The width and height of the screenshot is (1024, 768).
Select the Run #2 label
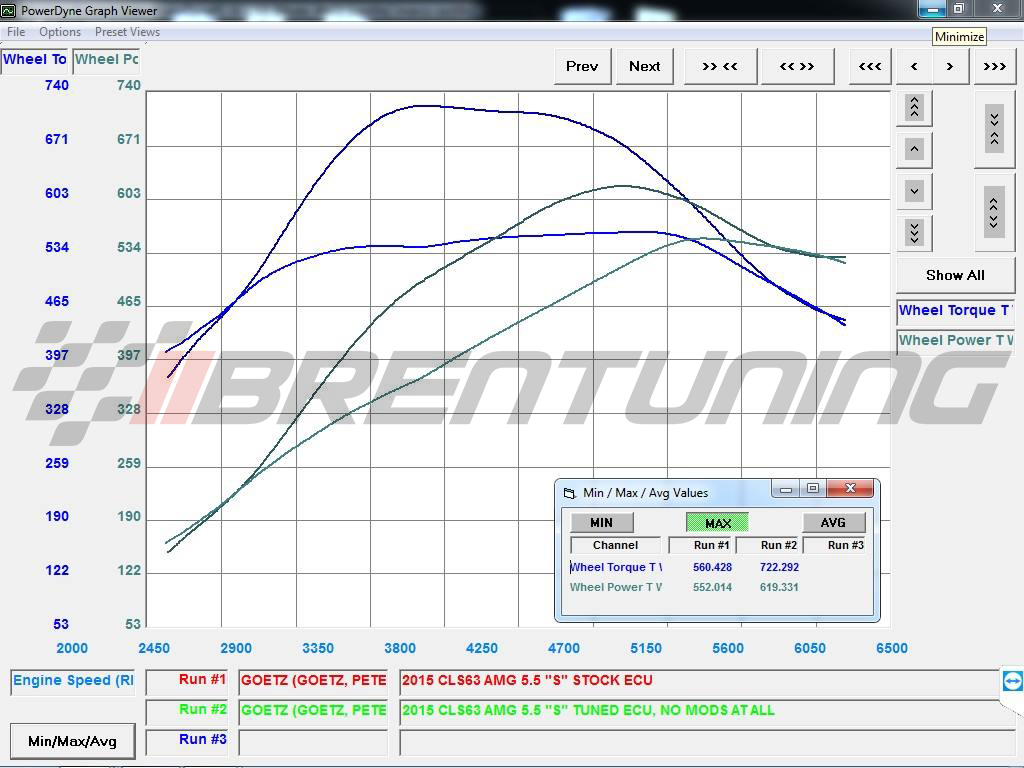[187, 711]
